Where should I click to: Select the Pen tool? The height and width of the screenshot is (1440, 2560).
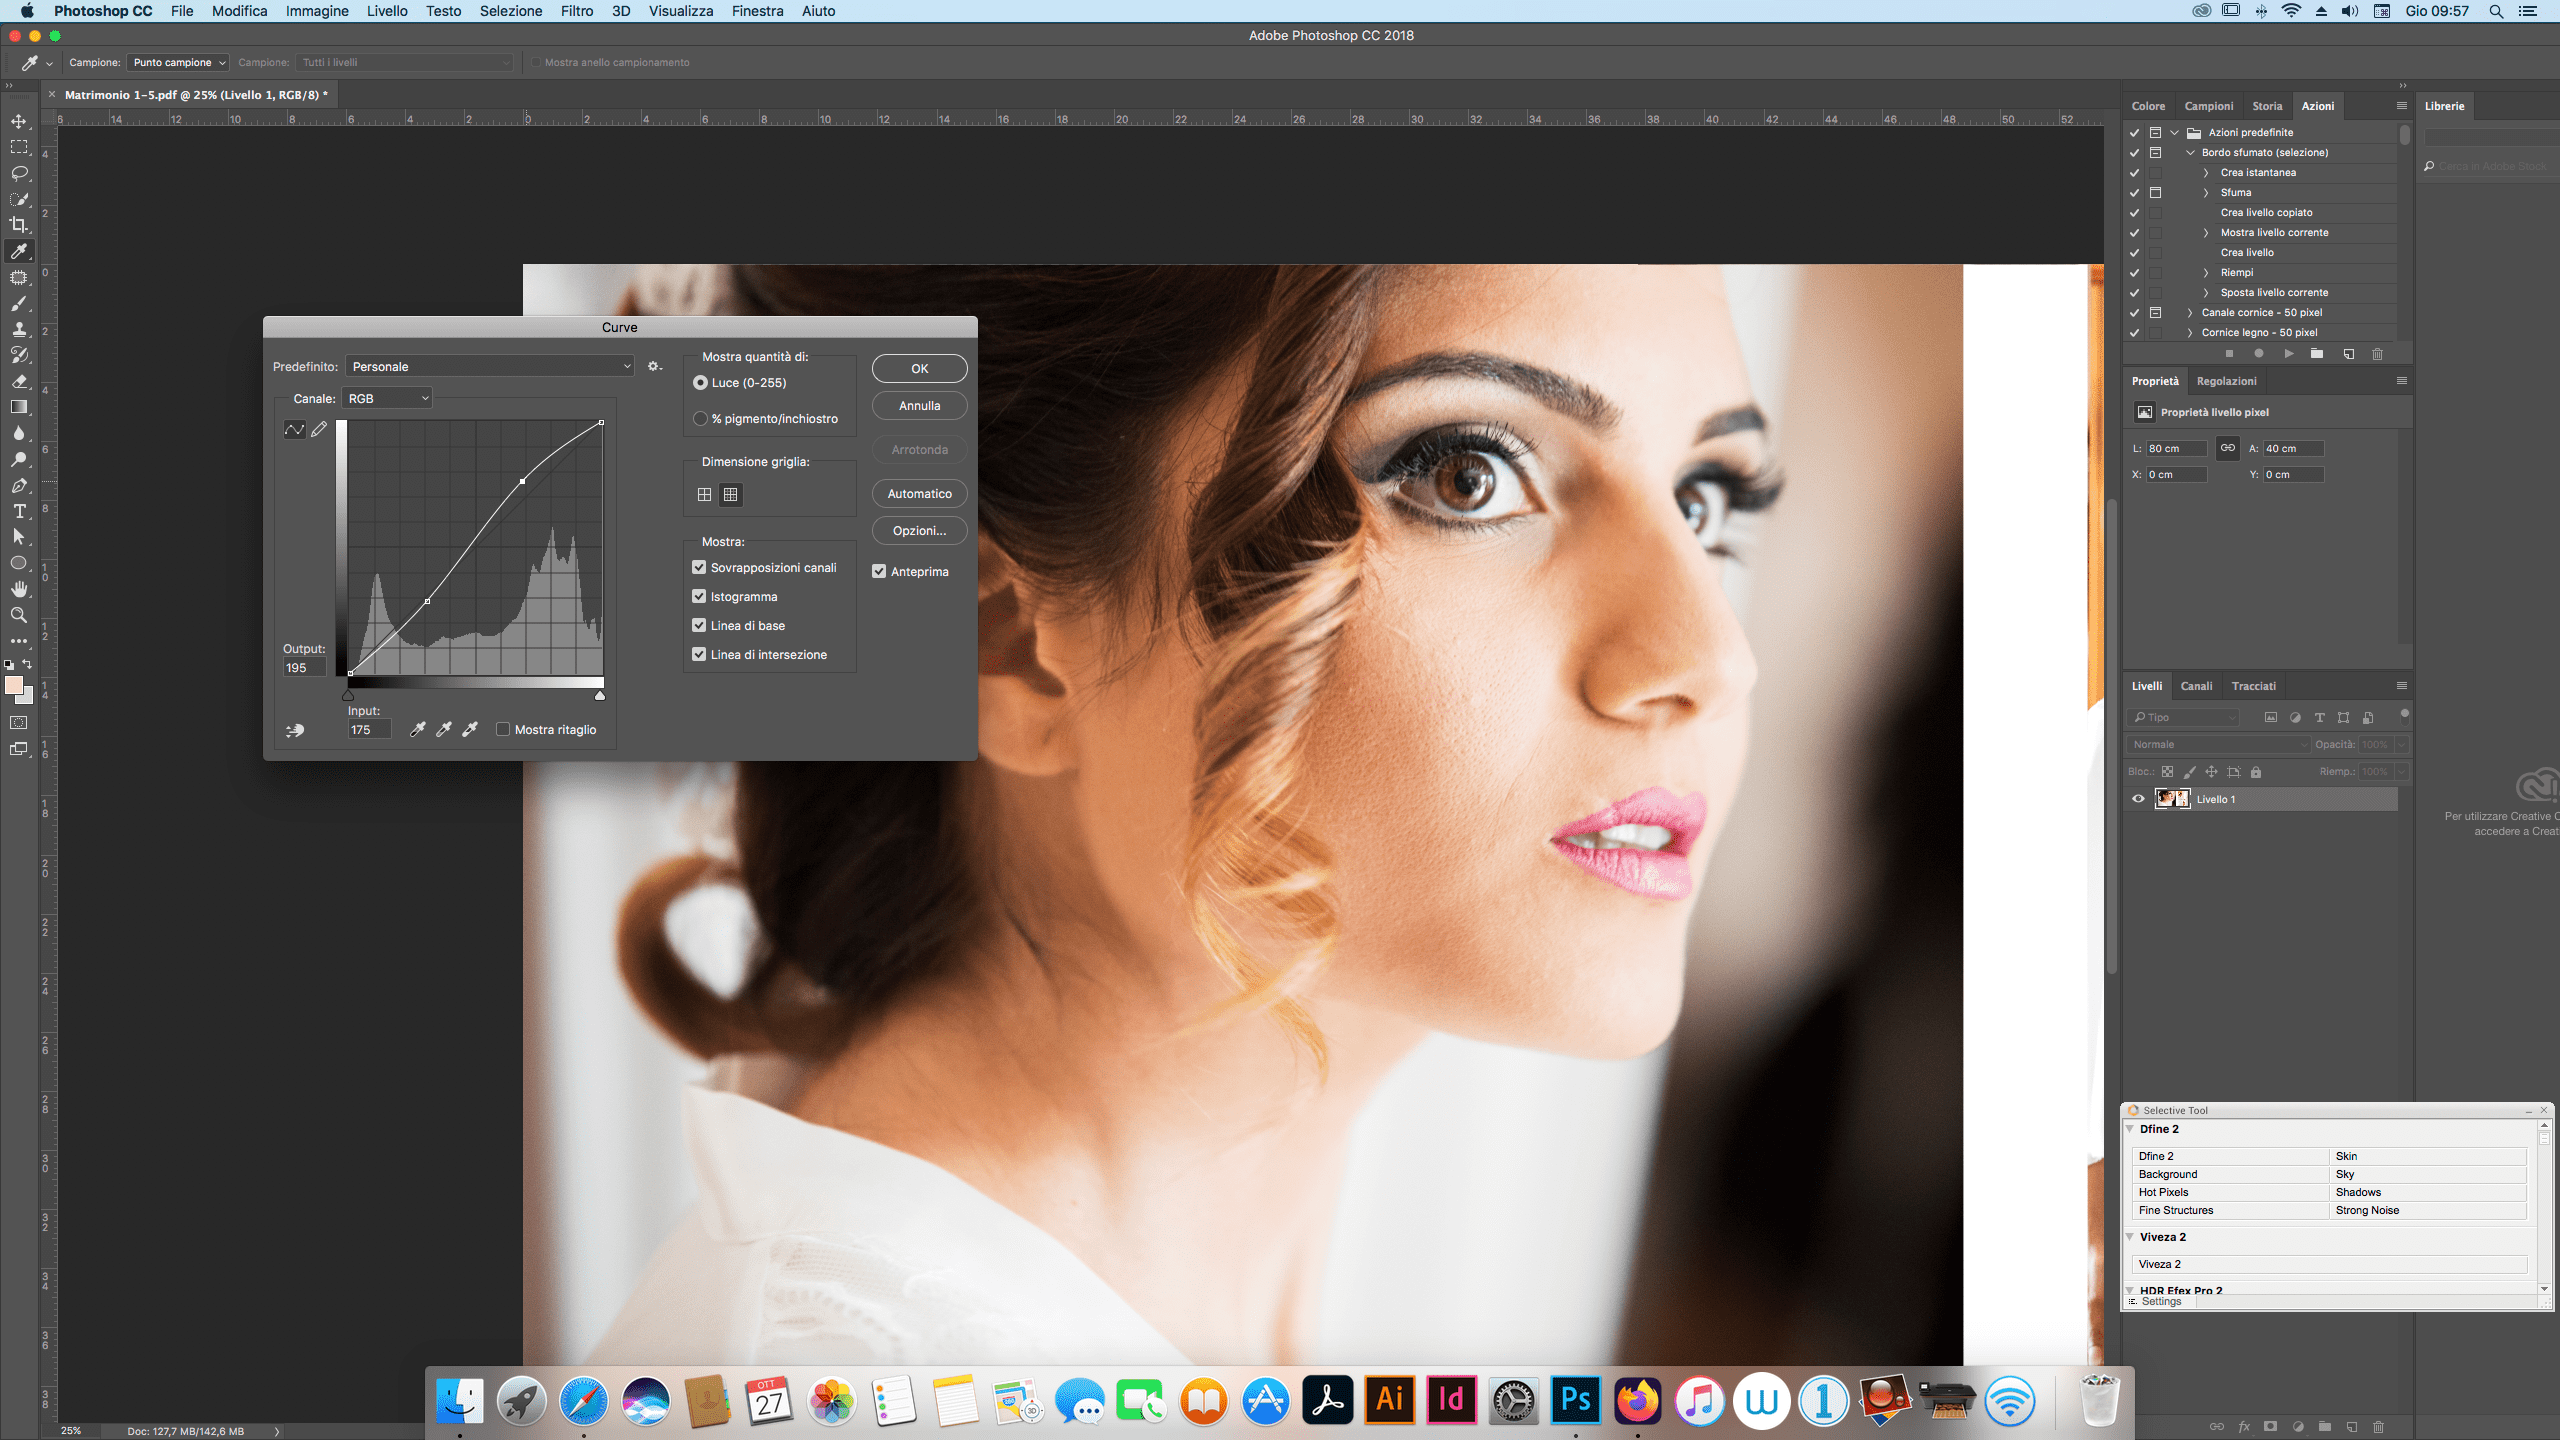19,485
